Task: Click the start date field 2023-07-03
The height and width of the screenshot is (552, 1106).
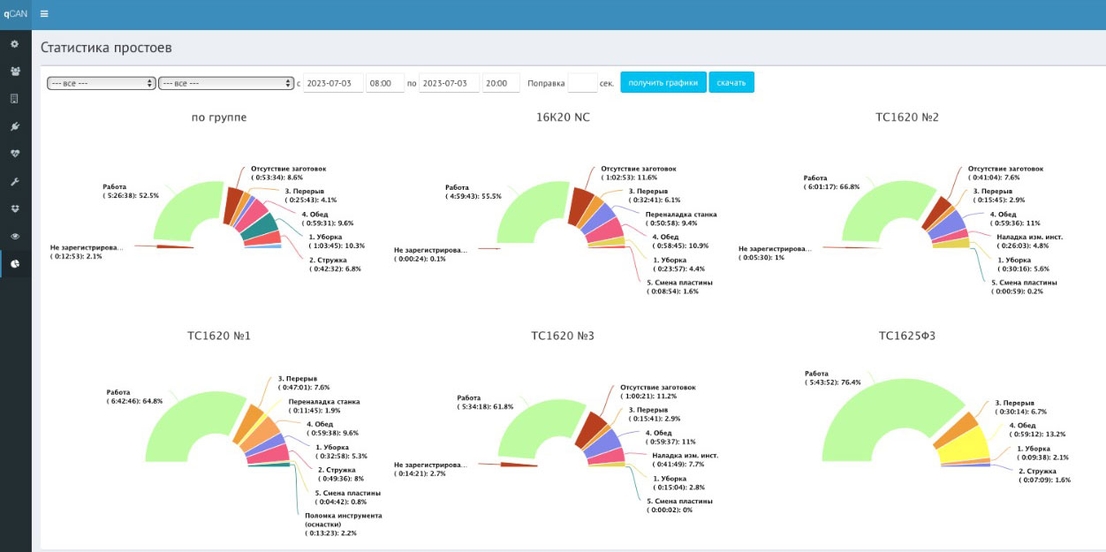Action: 334,82
